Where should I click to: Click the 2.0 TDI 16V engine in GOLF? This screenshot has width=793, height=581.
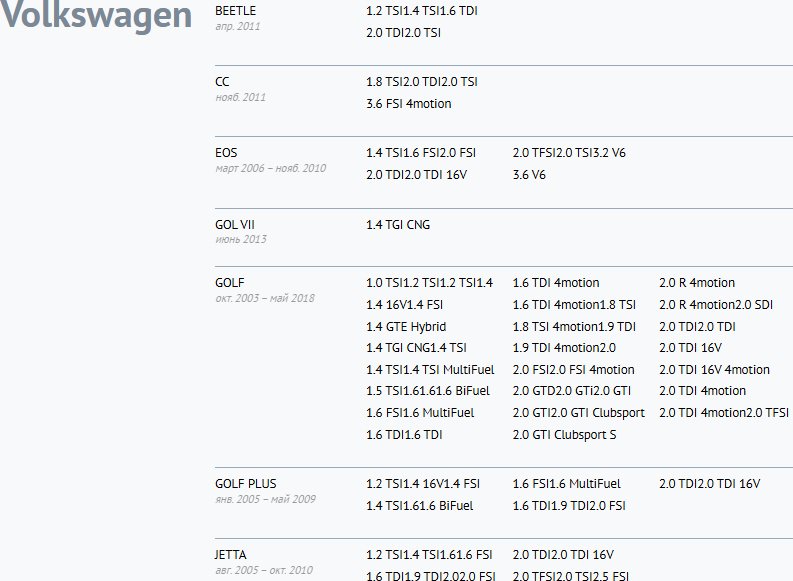[x=690, y=348]
